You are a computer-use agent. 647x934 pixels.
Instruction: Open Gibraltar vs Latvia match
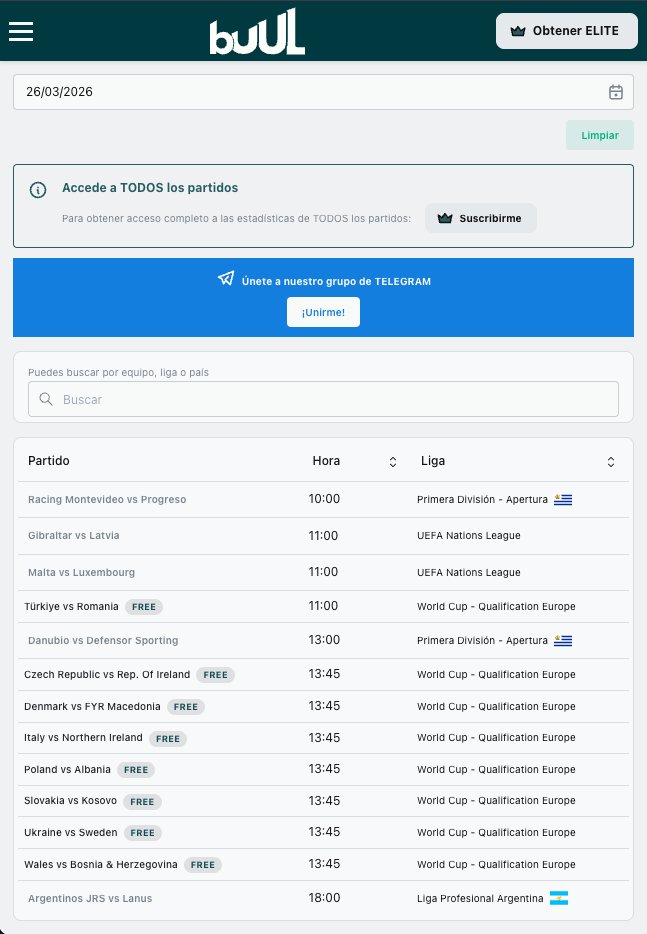tap(74, 536)
